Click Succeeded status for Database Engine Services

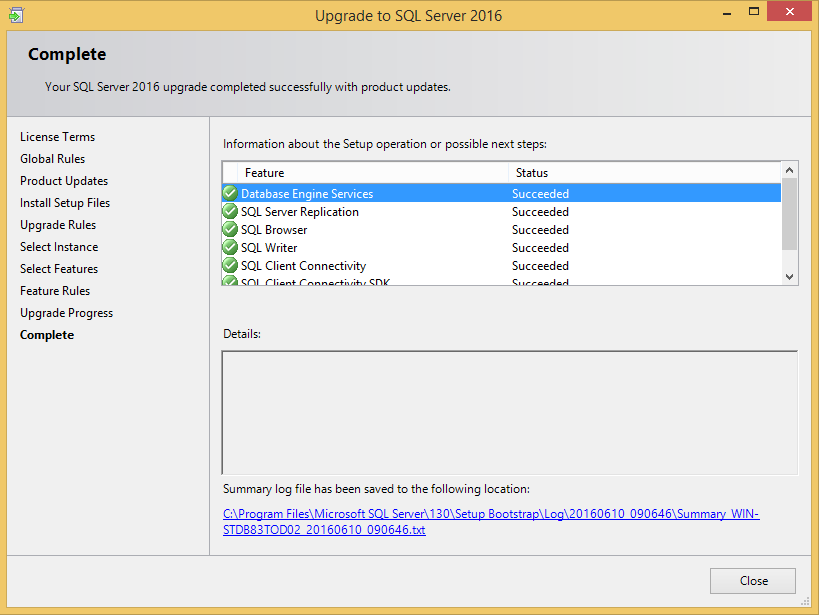tap(540, 194)
